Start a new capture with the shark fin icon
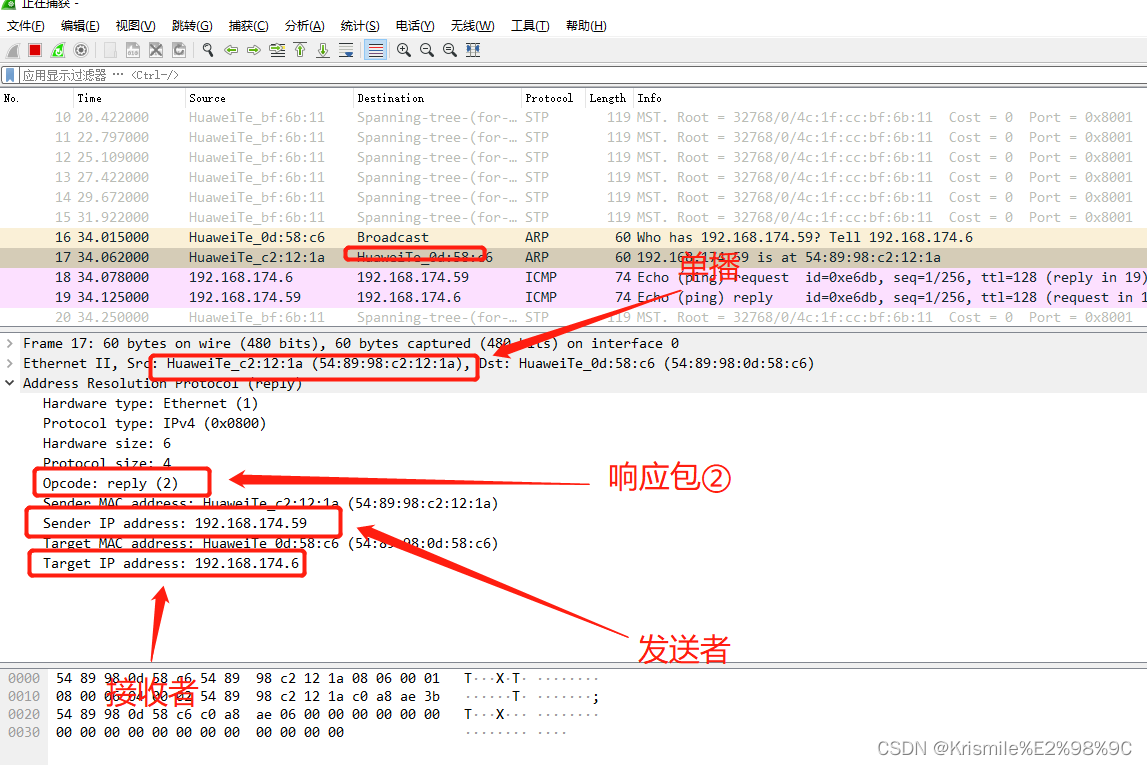1147x765 pixels. pyautogui.click(x=11, y=49)
